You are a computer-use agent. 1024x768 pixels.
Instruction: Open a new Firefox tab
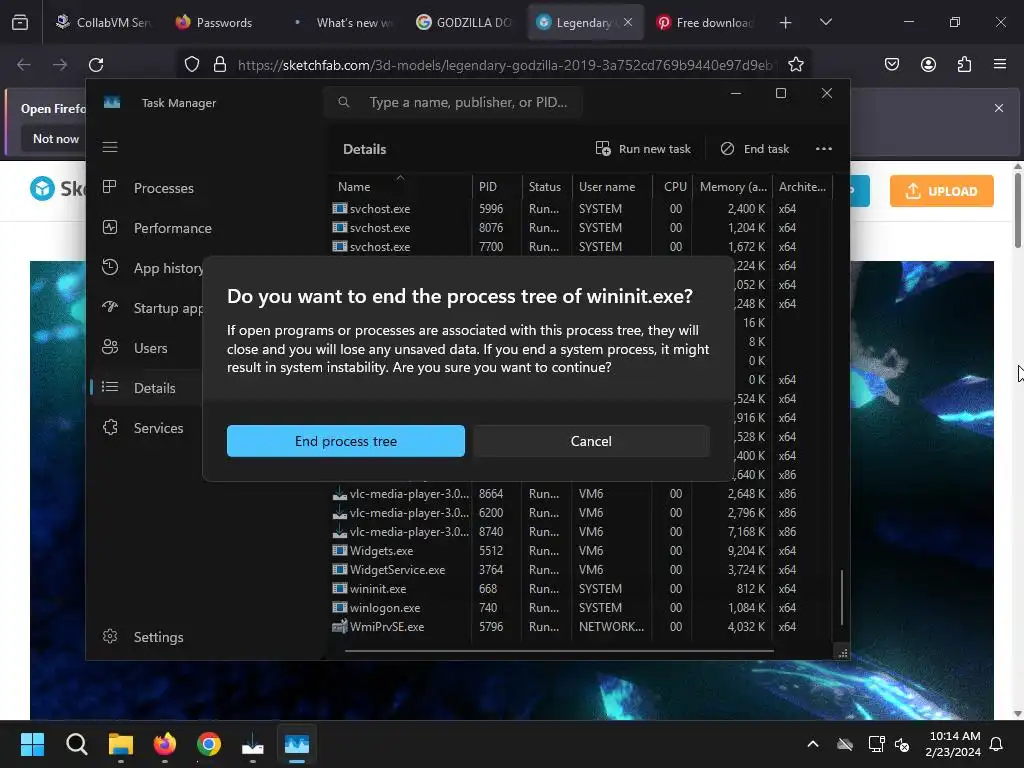point(786,23)
